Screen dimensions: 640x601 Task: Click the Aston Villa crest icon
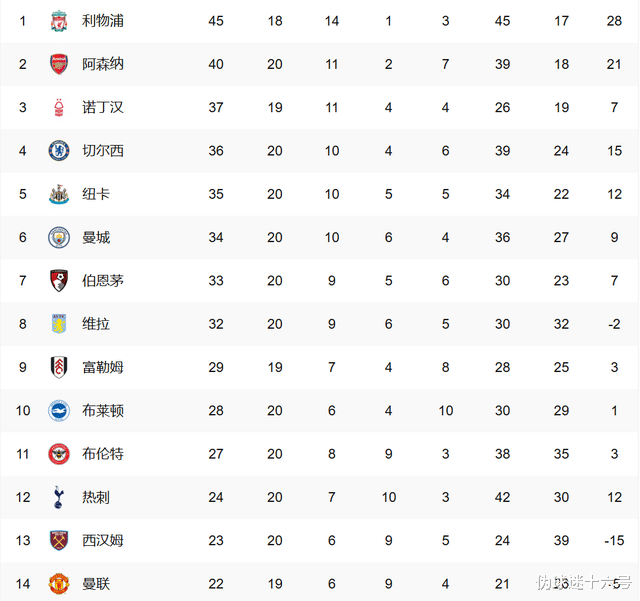(x=59, y=324)
